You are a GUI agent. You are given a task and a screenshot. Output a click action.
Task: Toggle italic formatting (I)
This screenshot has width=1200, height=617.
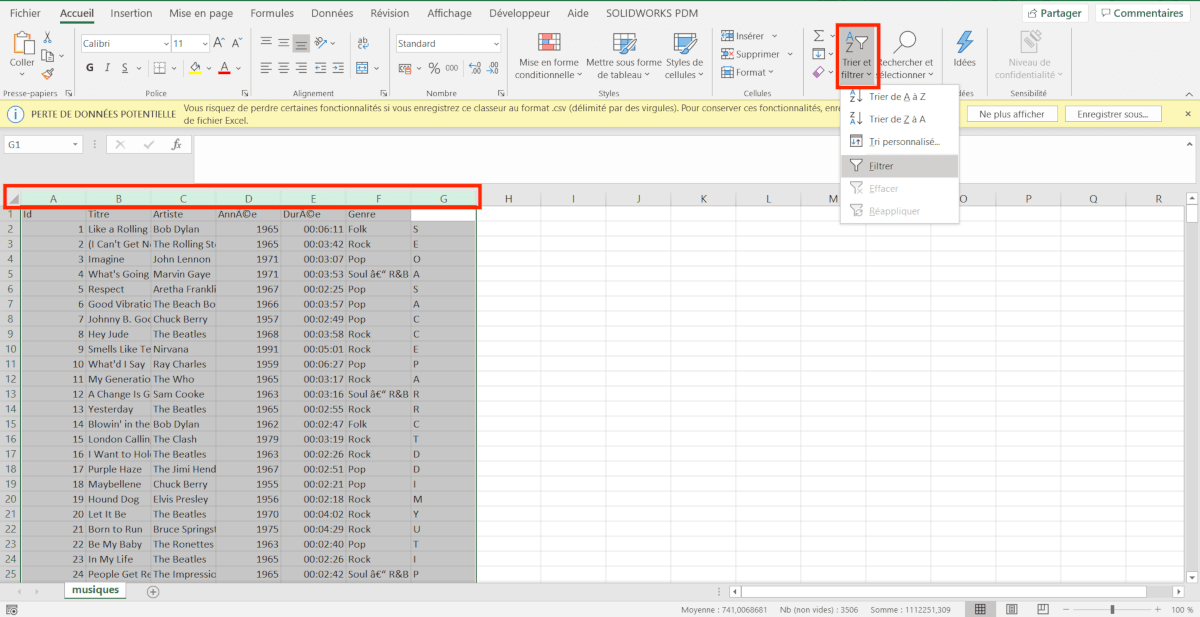pos(106,68)
